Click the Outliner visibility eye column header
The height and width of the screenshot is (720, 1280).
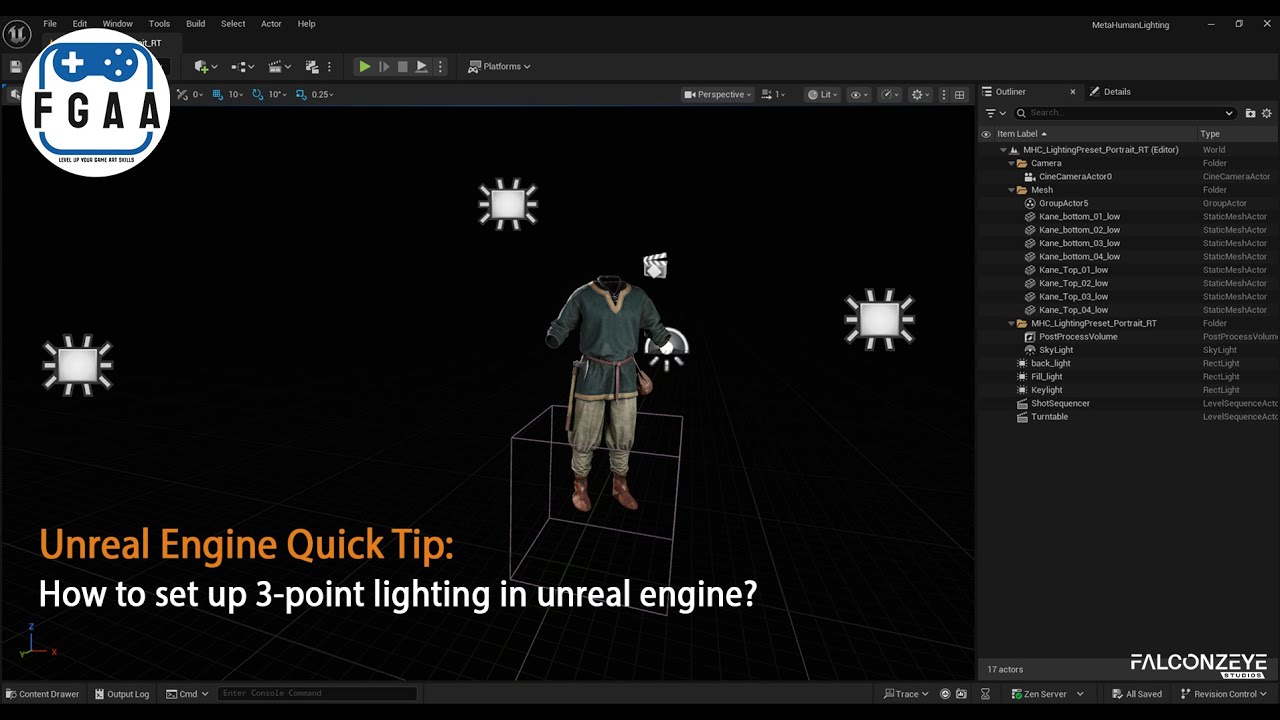[986, 134]
